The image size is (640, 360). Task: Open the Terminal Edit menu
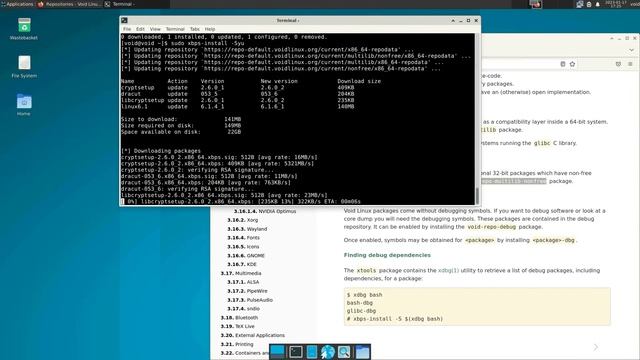click(x=140, y=29)
